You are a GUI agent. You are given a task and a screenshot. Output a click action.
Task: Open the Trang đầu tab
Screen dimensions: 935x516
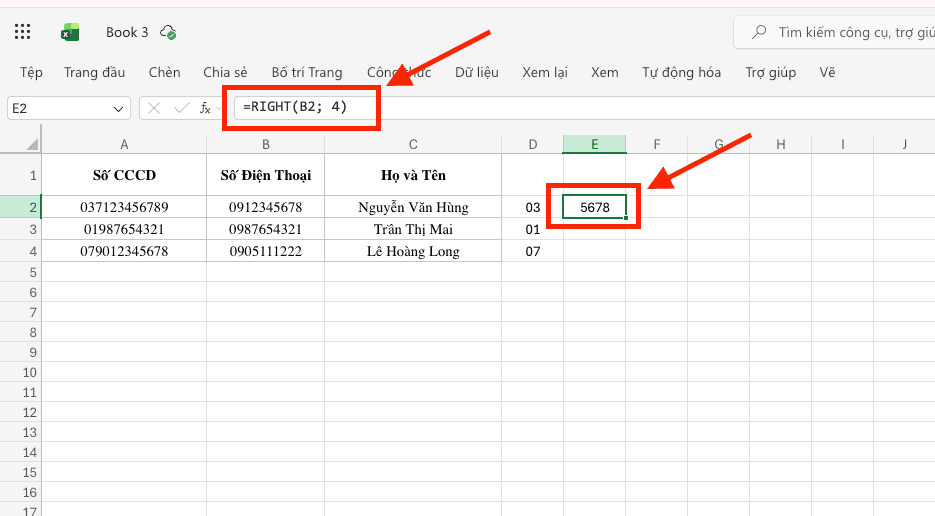click(x=94, y=73)
